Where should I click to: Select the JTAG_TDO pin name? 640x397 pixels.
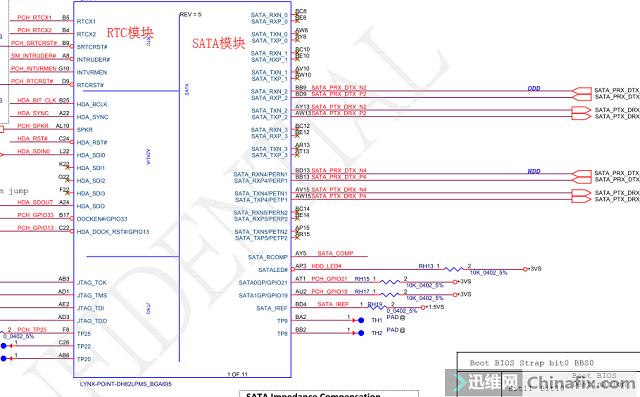coord(92,321)
